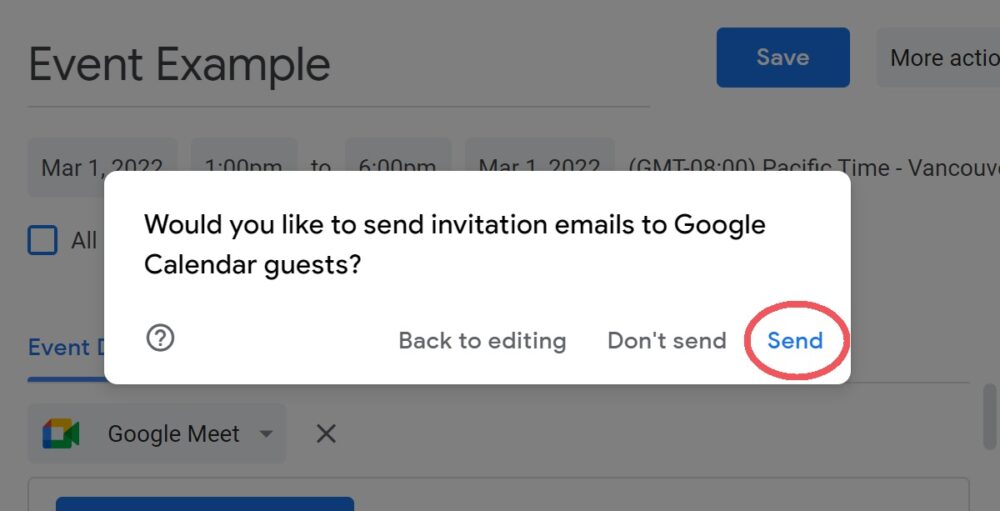Open the More actions menu
This screenshot has width=1000, height=511.
[x=940, y=57]
